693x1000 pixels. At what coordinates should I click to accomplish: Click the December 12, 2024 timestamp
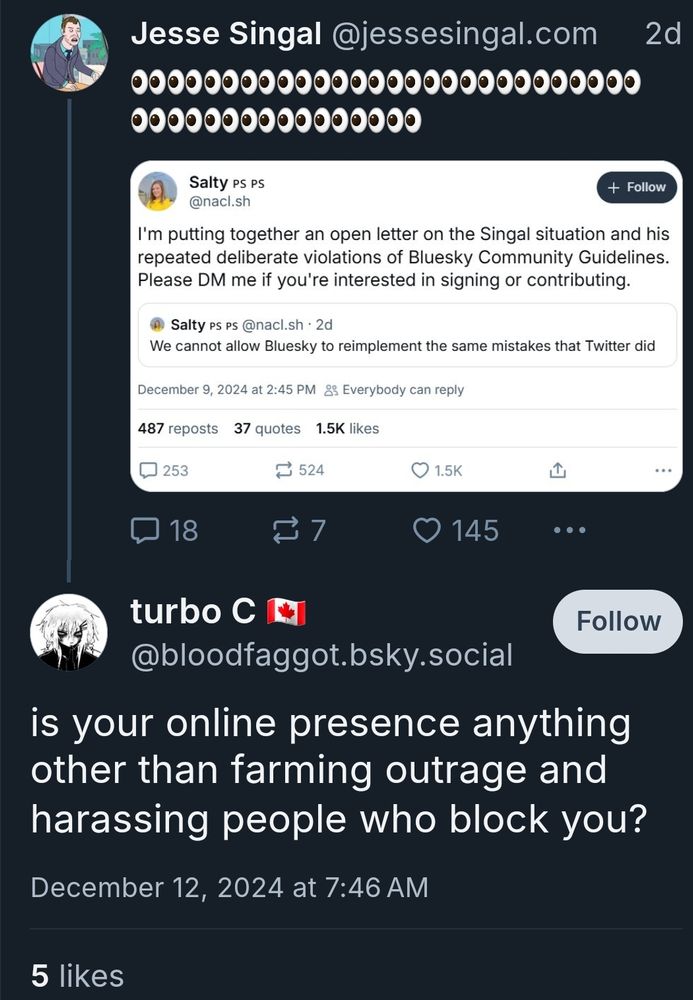(229, 887)
